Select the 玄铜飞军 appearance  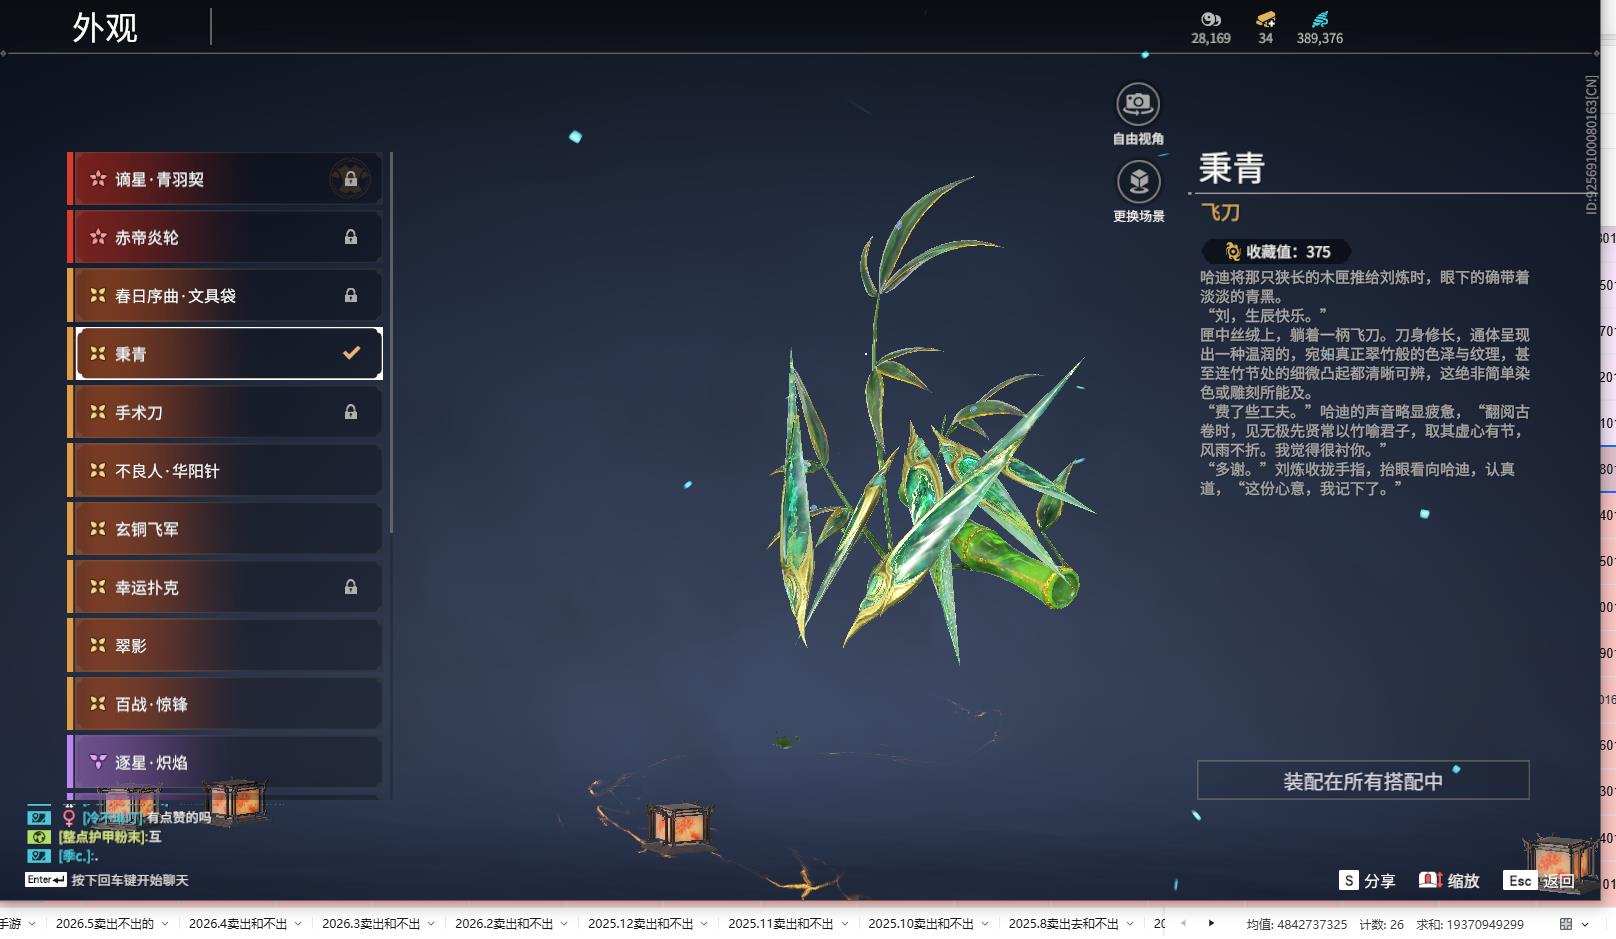click(225, 528)
